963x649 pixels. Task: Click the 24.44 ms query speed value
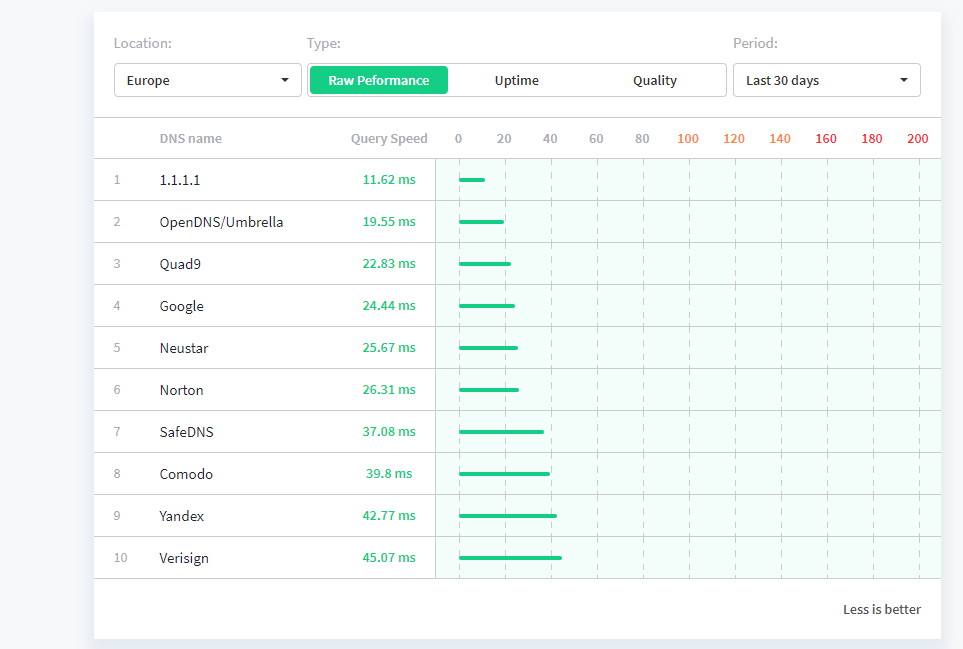point(389,305)
